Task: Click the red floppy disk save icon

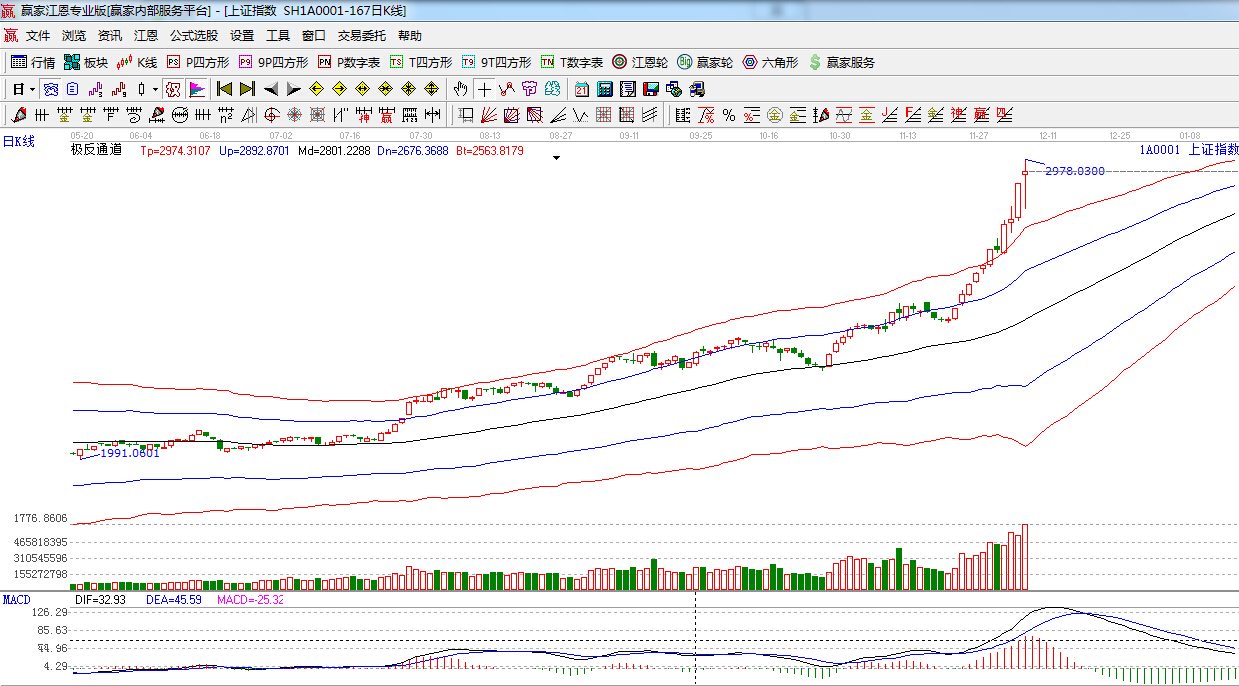Action: click(651, 89)
